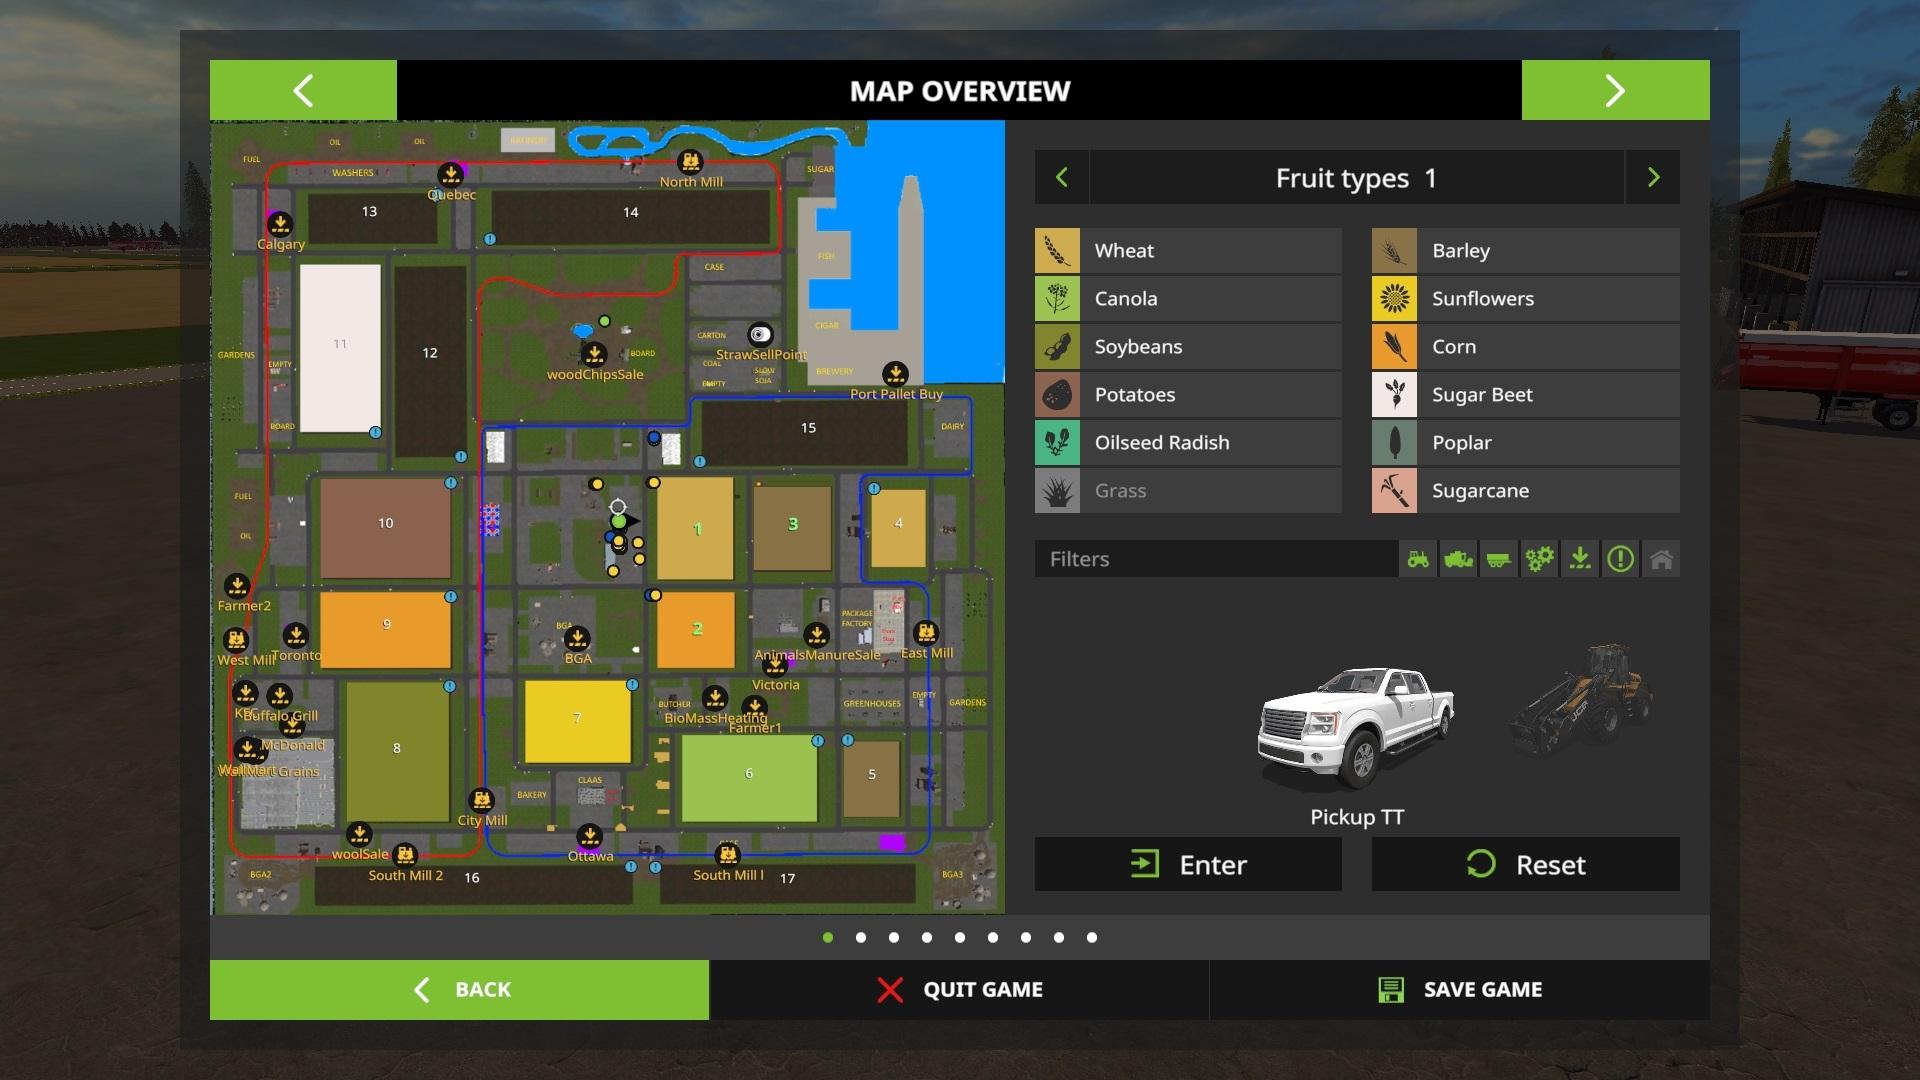The width and height of the screenshot is (1920, 1080).
Task: Select the dimmed JCB loader thumbnail
Action: pos(1582,694)
